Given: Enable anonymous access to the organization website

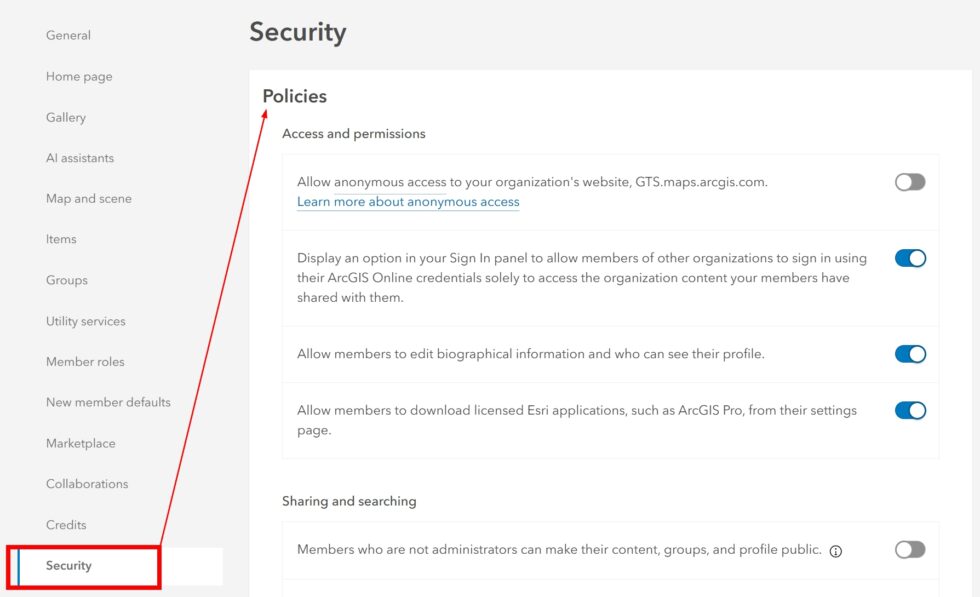Looking at the screenshot, I should [910, 182].
